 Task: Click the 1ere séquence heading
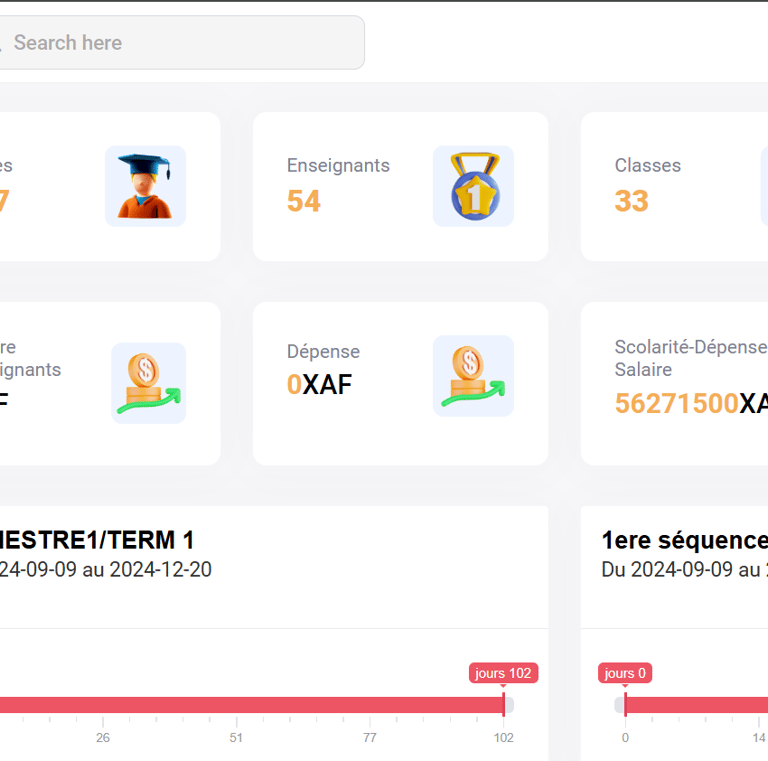coord(684,540)
